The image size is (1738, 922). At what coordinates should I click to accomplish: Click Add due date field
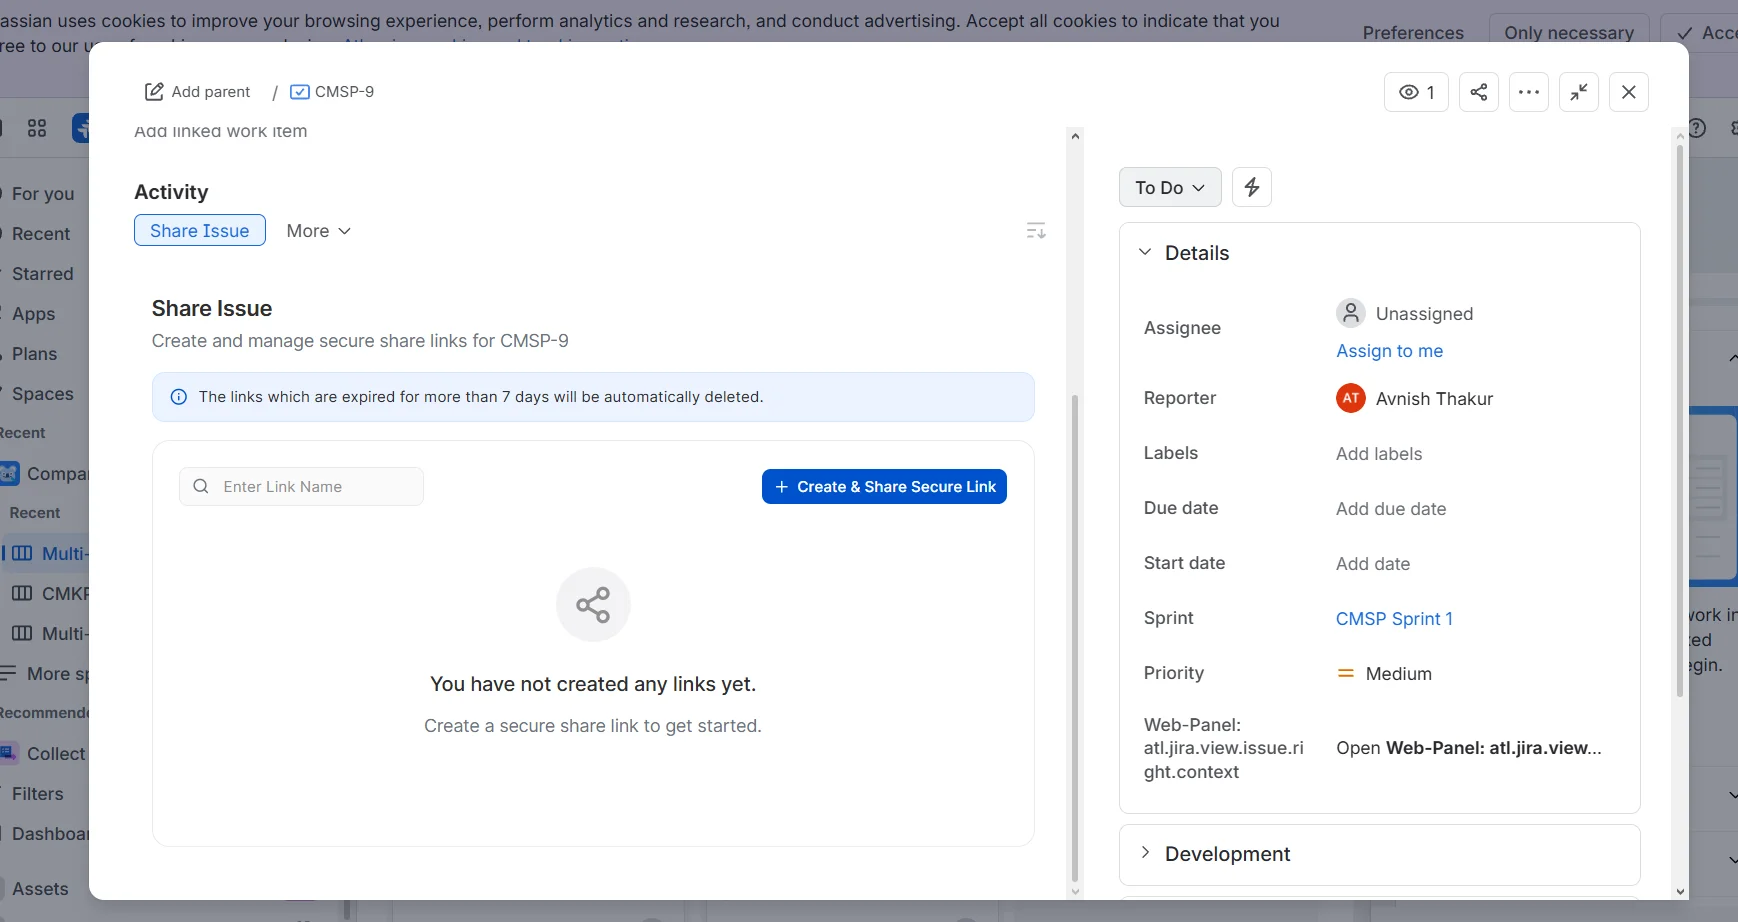click(1391, 509)
